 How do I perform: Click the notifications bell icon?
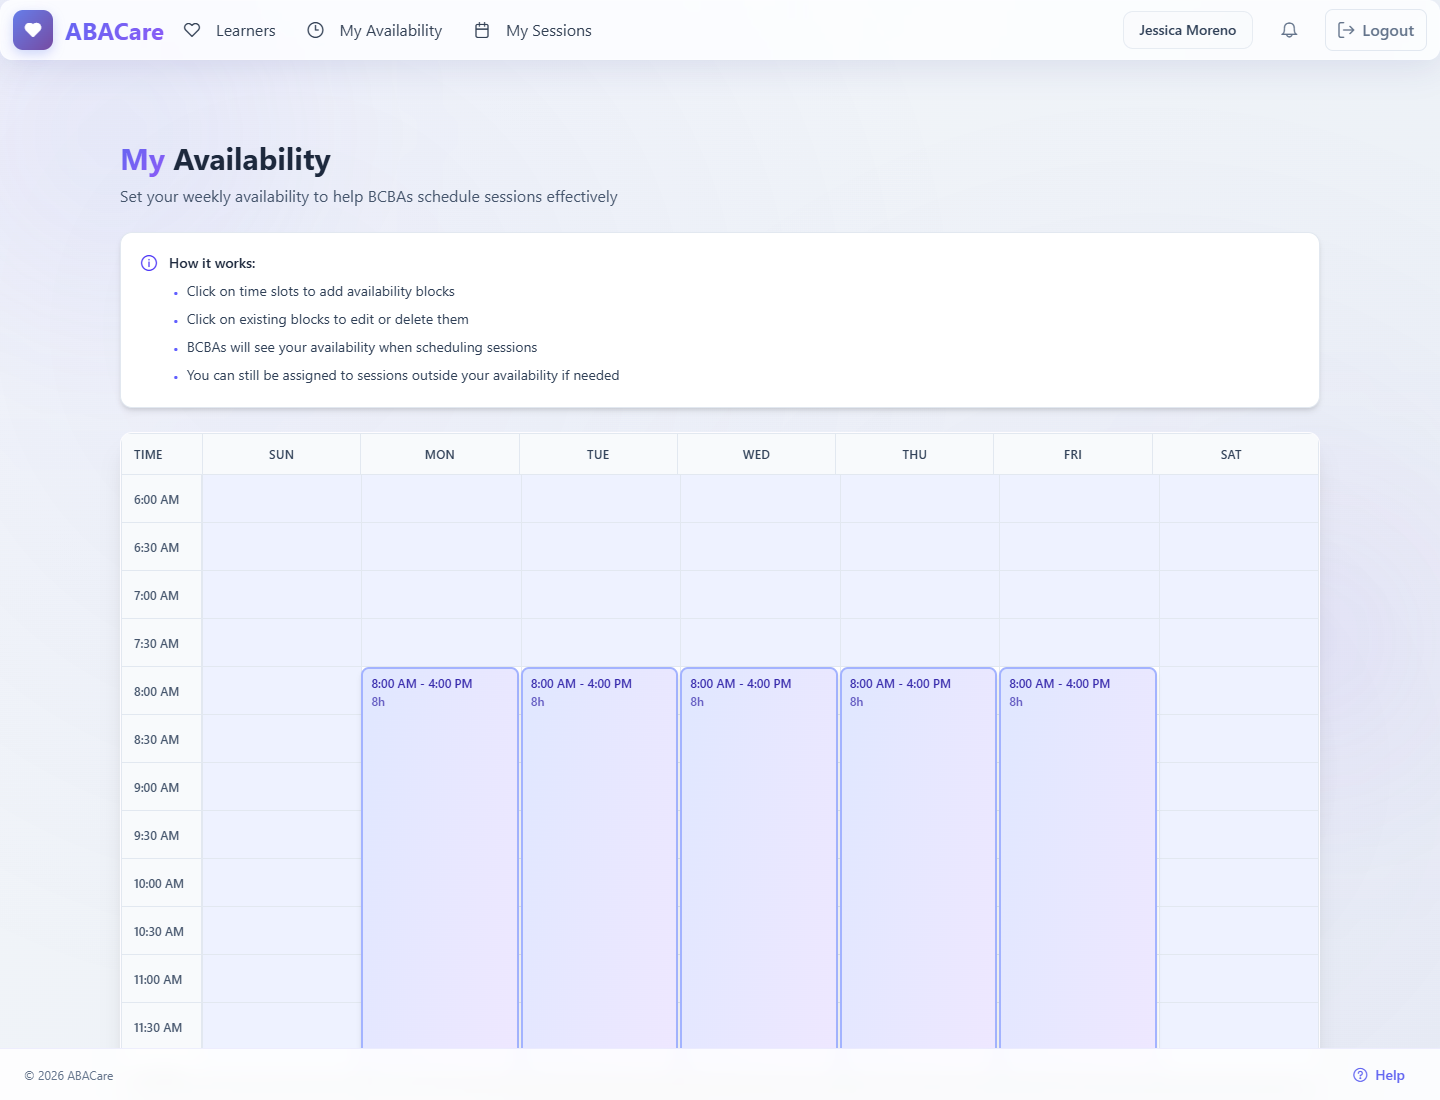1289,30
